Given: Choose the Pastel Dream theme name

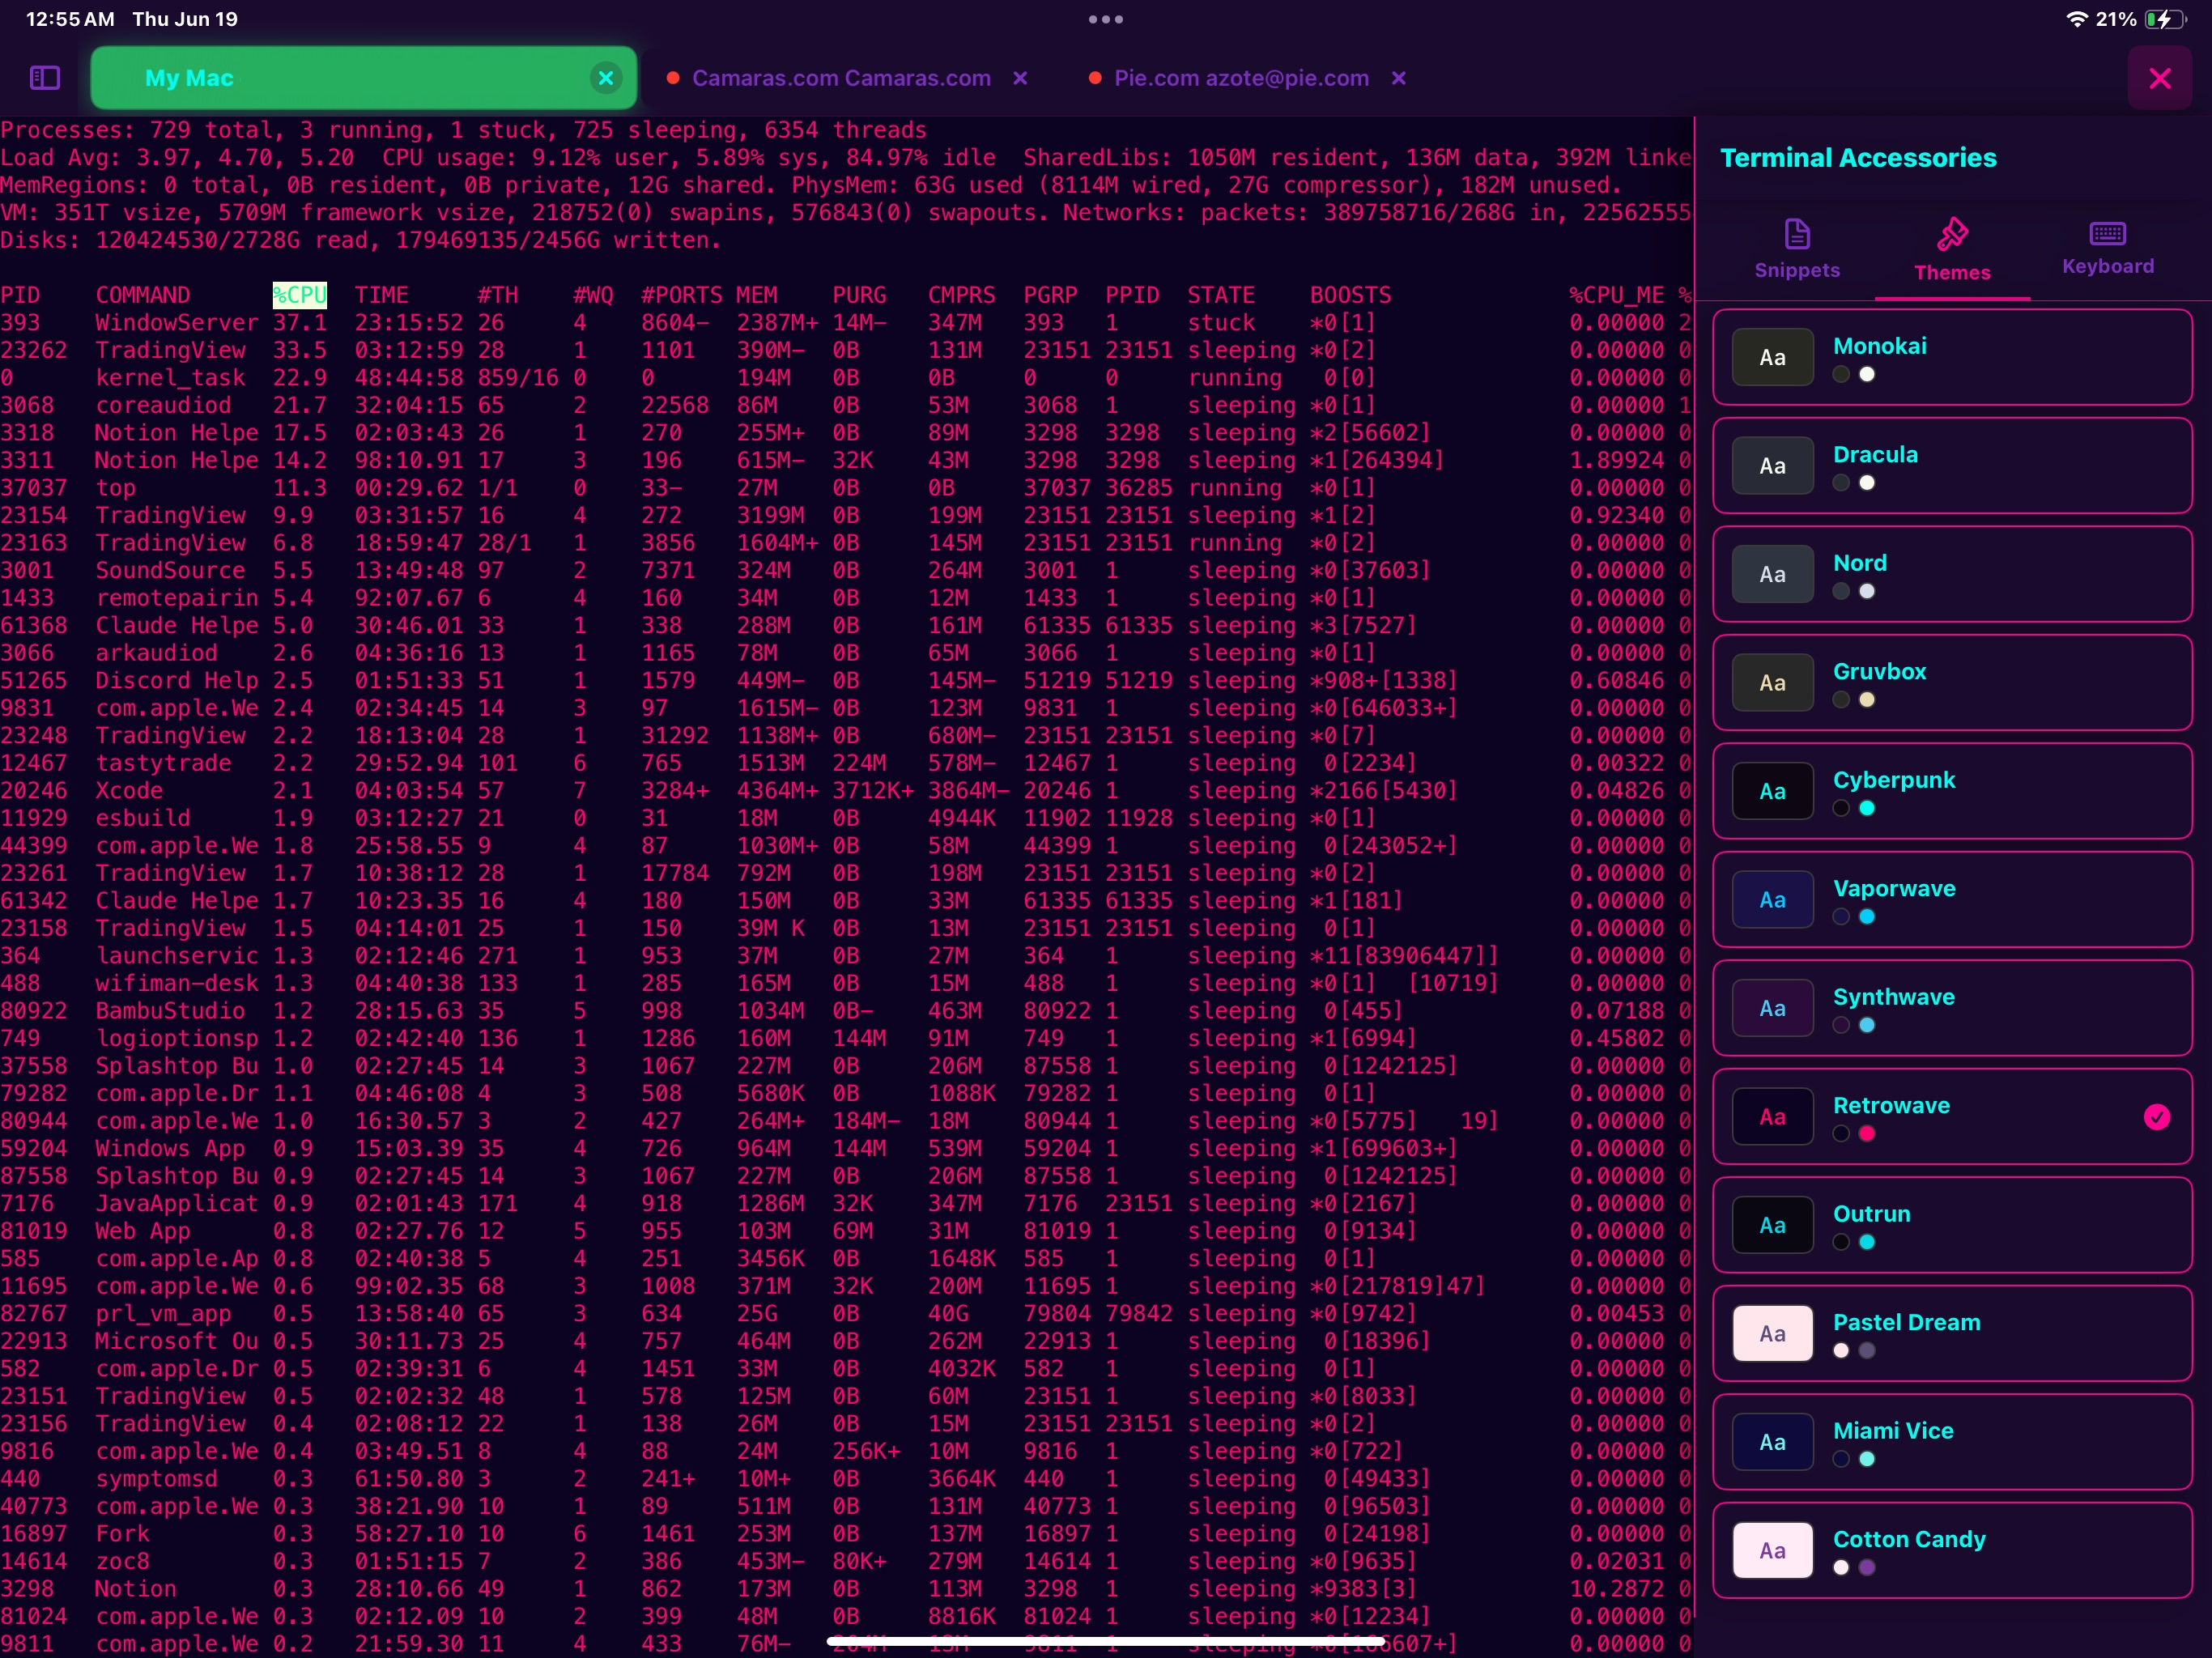Looking at the screenshot, I should (x=1906, y=1322).
